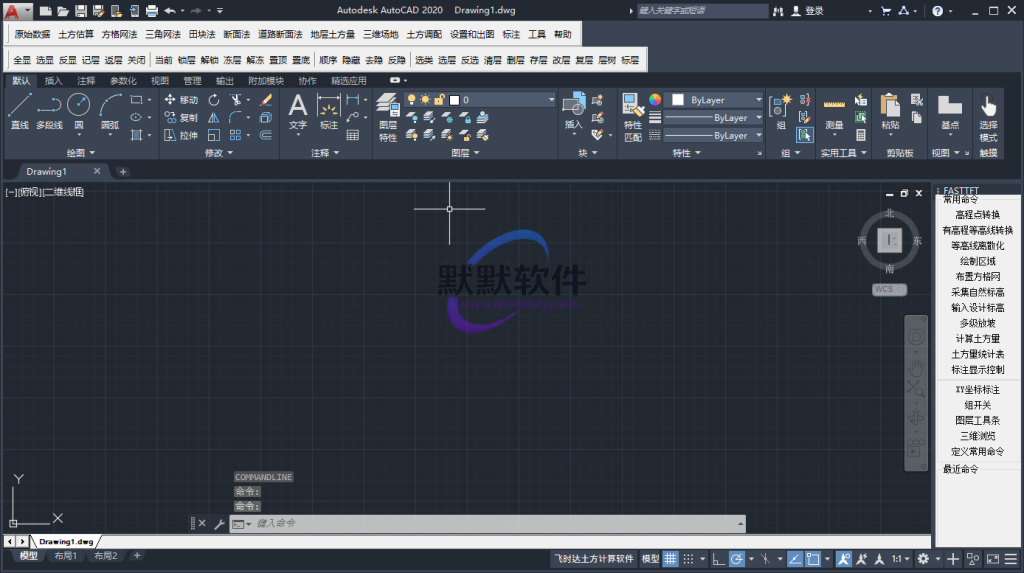Open the 土方估算 menu
The width and height of the screenshot is (1024, 573).
tap(76, 34)
